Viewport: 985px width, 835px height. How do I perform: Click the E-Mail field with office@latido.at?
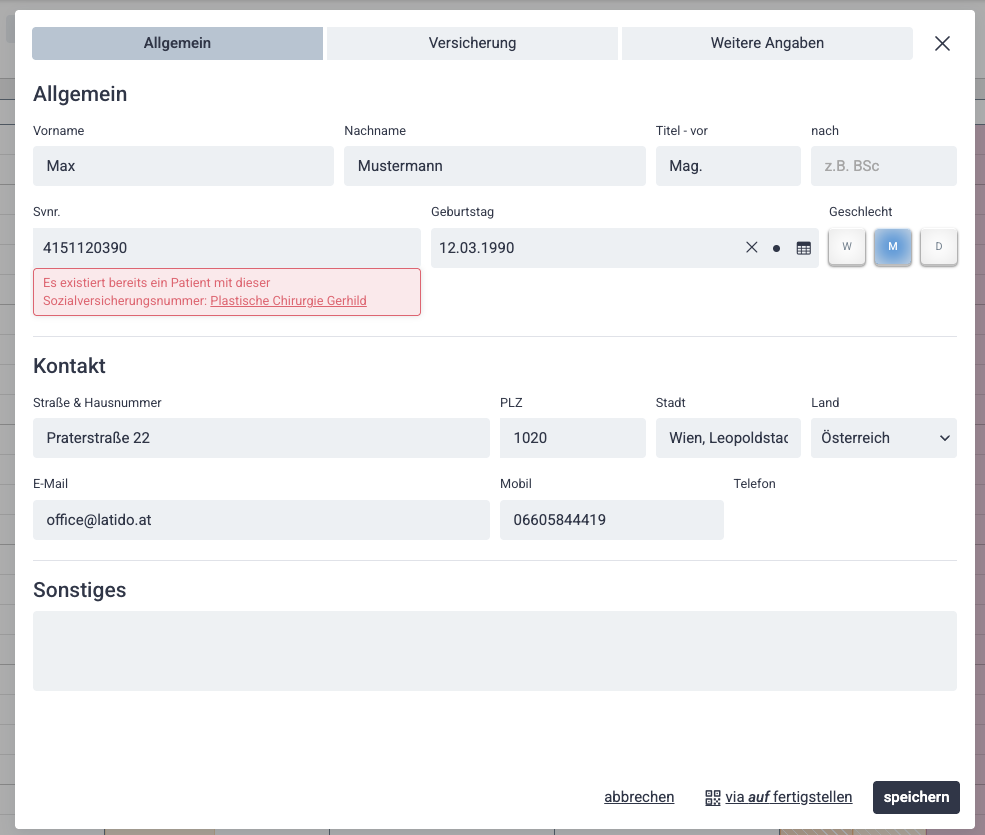click(261, 520)
